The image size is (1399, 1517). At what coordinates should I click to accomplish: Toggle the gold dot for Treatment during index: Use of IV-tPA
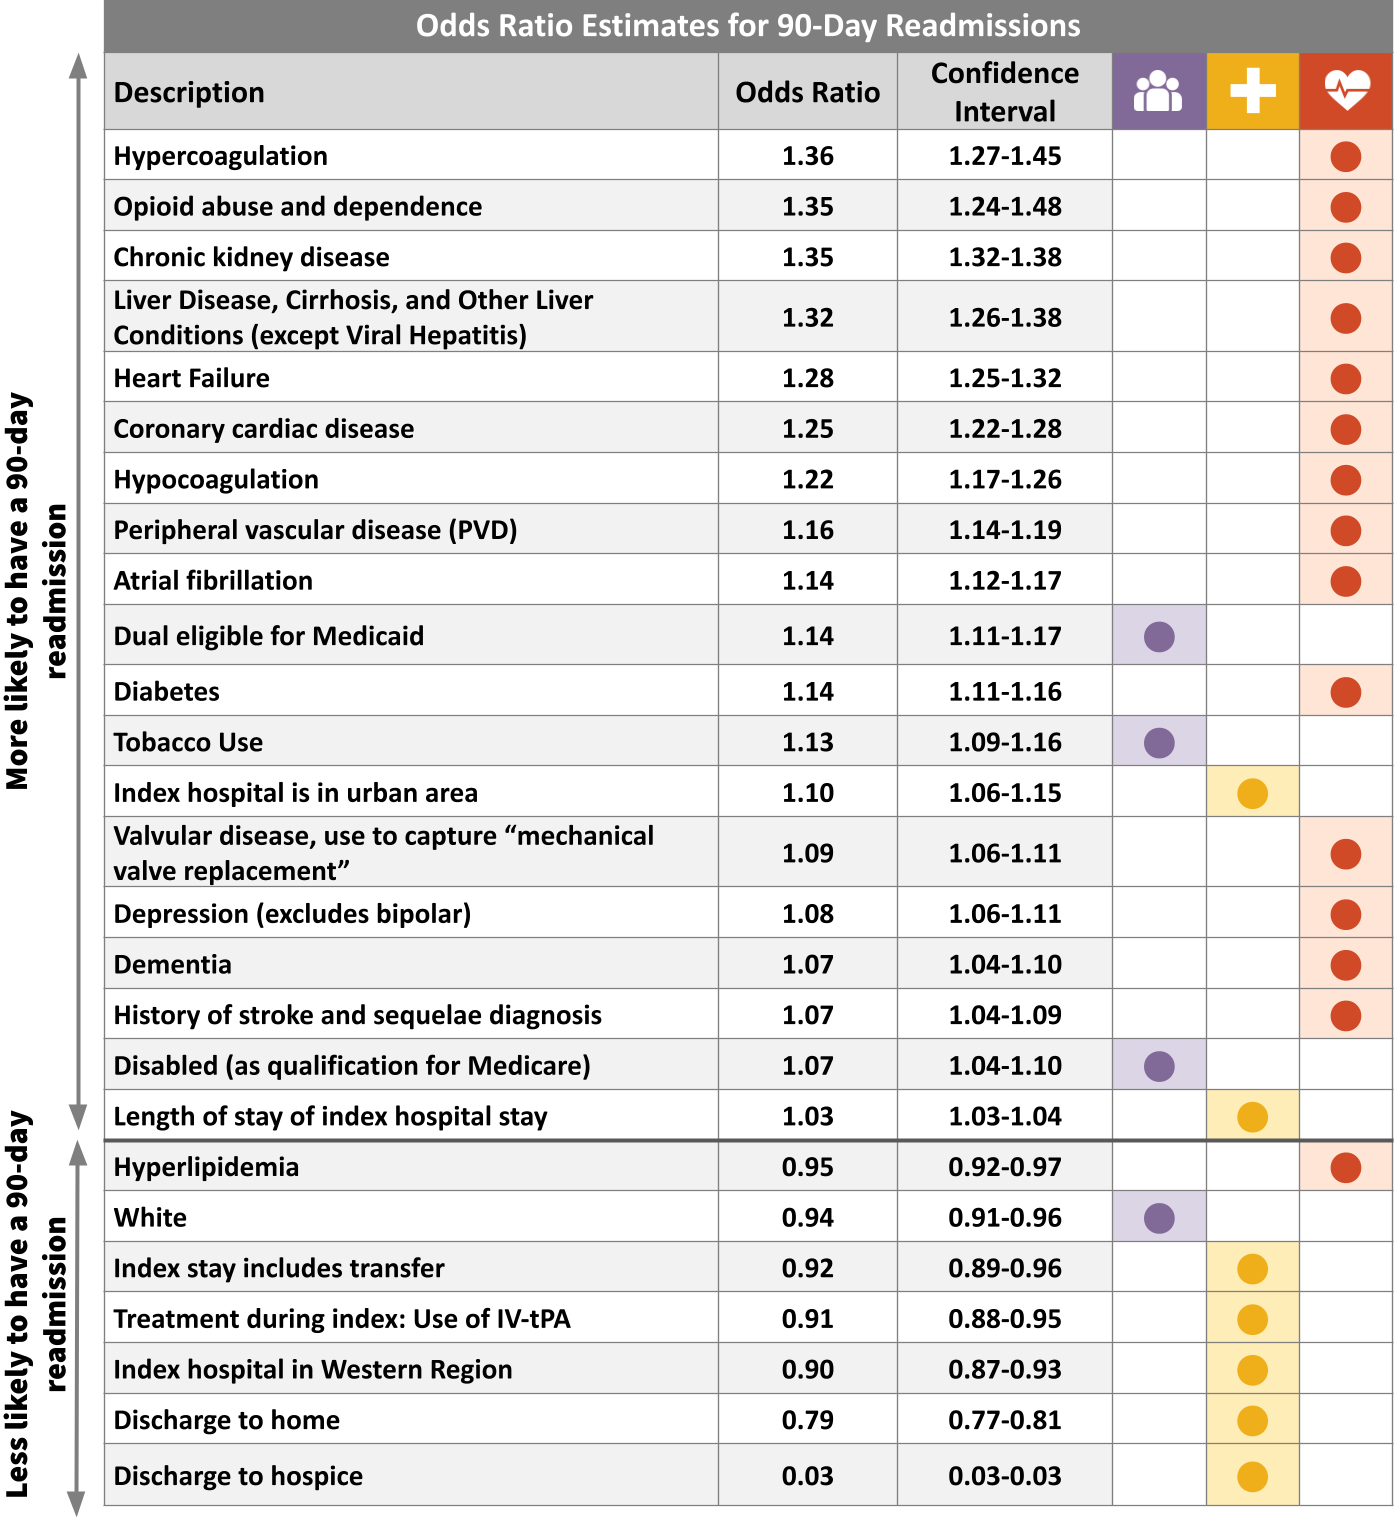1253,1319
